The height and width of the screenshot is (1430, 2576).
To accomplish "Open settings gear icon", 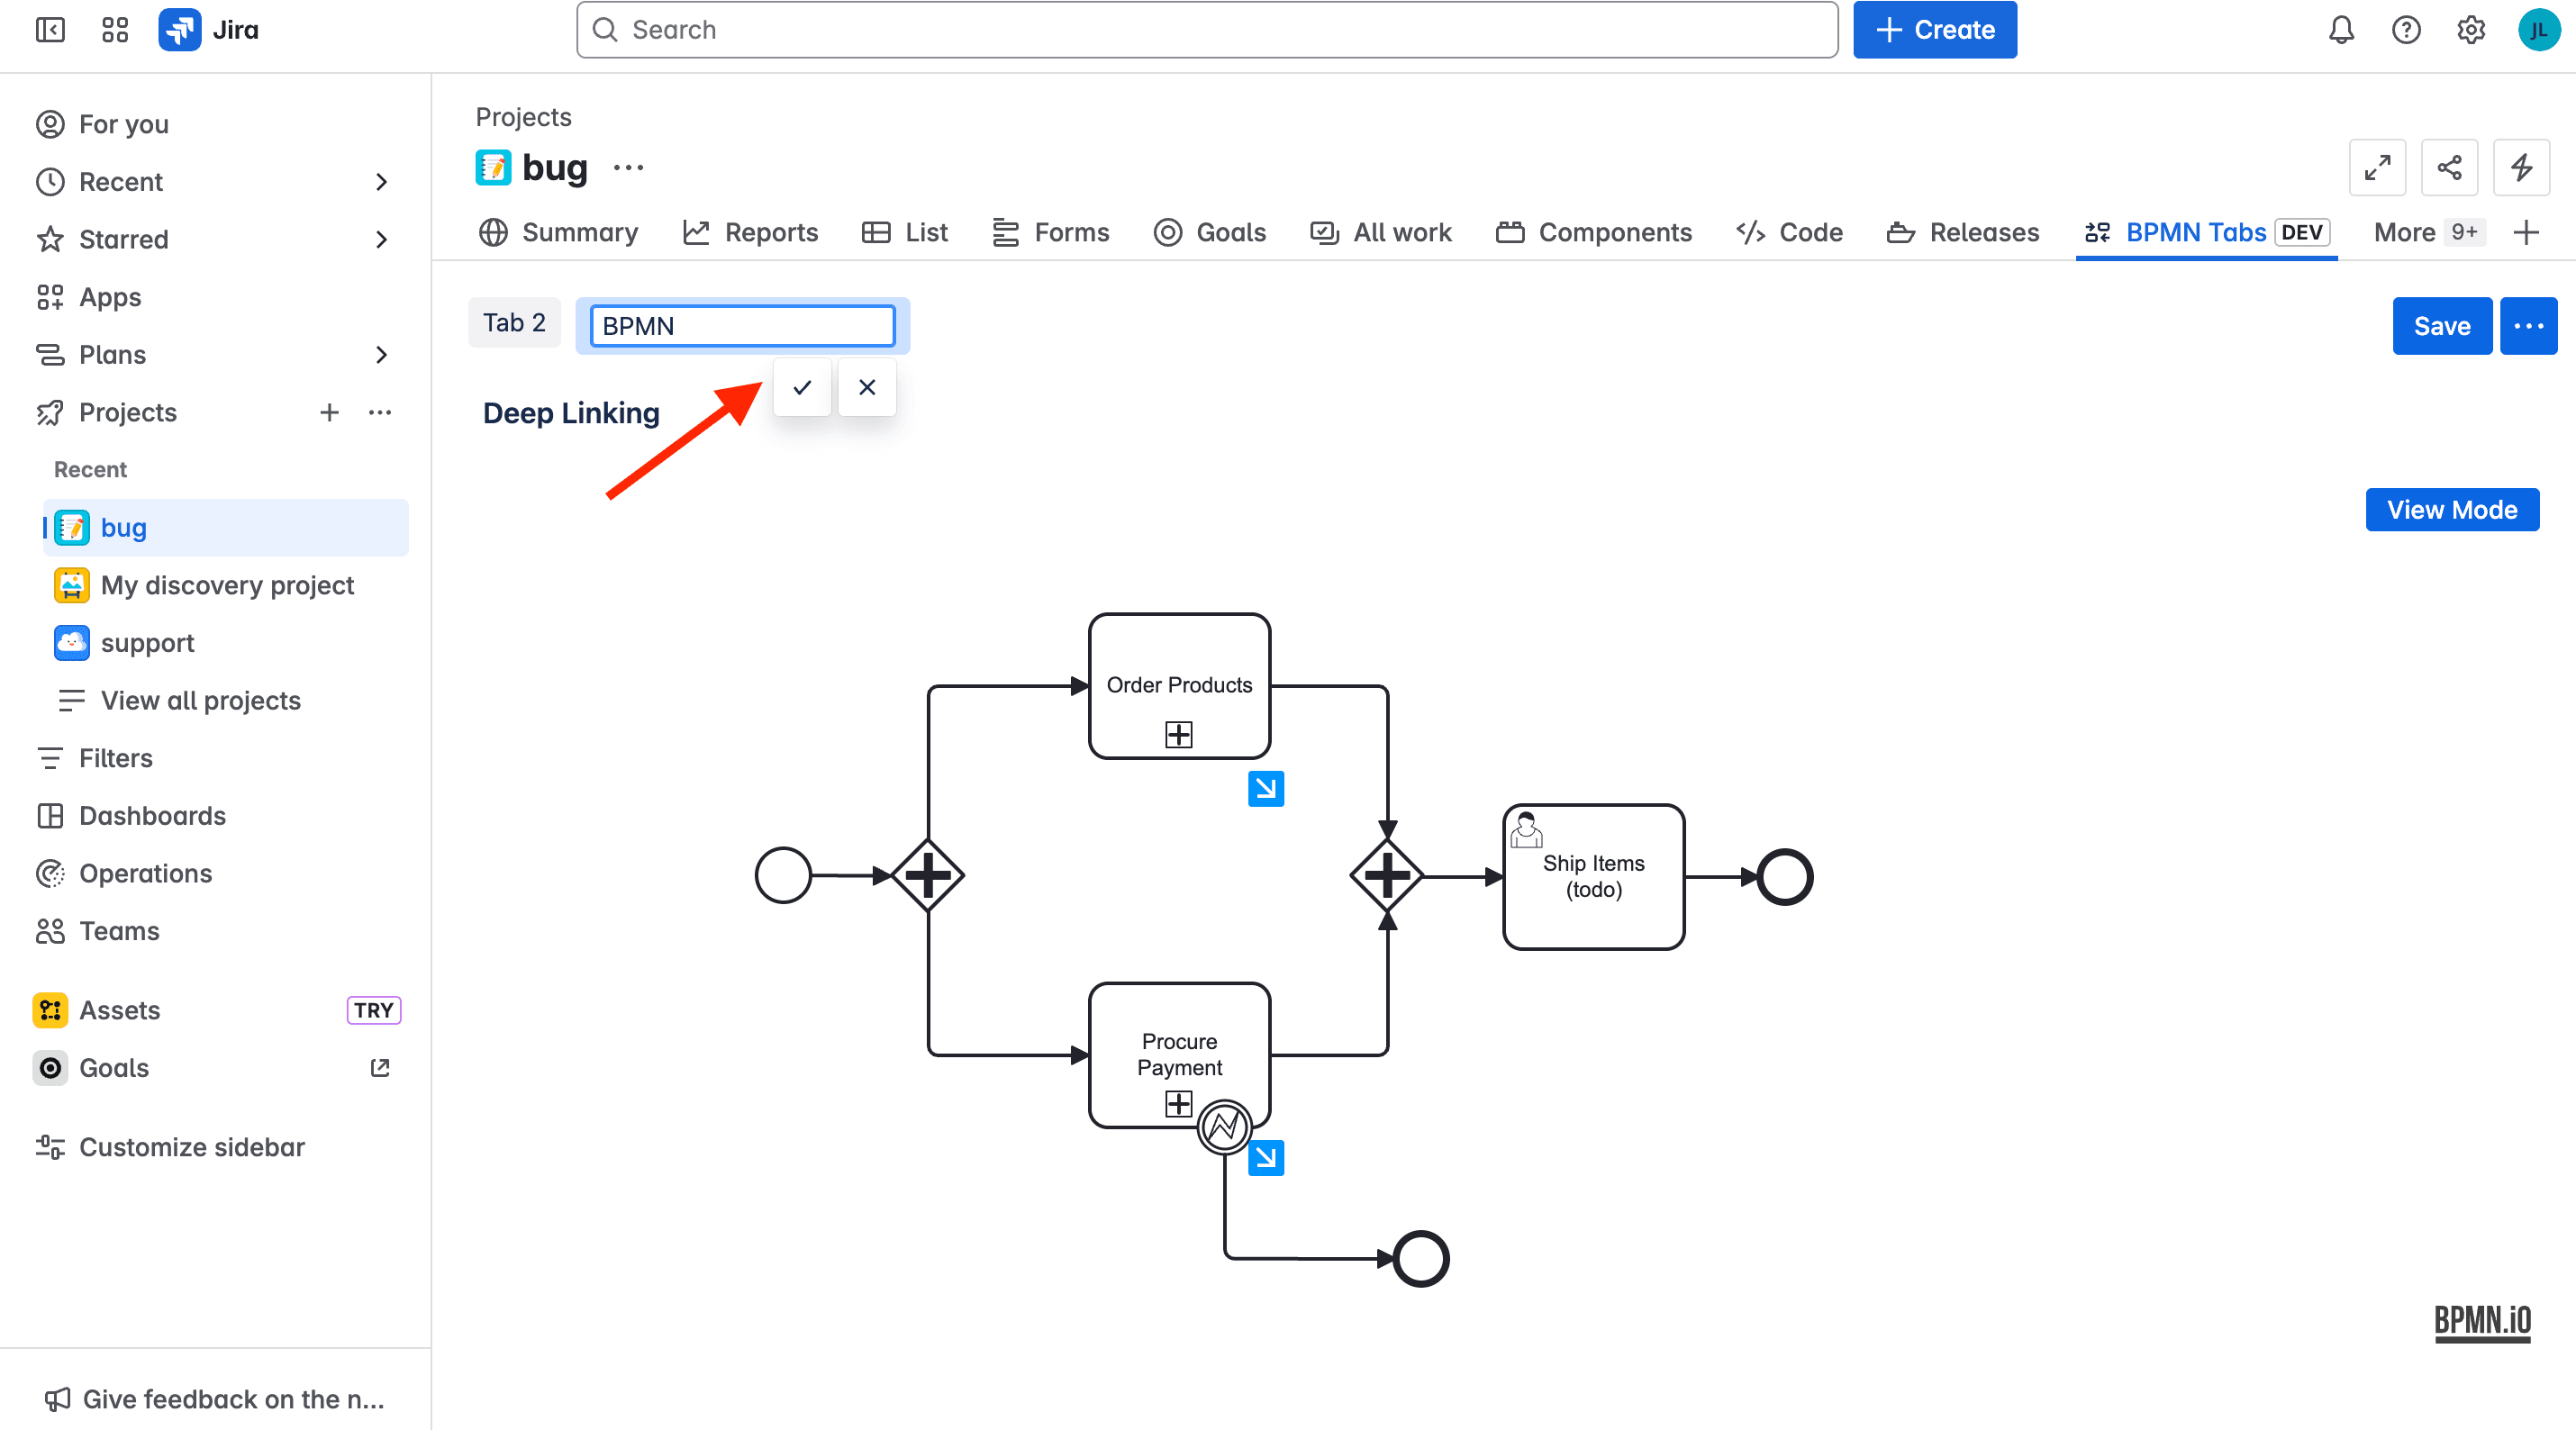I will (2471, 30).
